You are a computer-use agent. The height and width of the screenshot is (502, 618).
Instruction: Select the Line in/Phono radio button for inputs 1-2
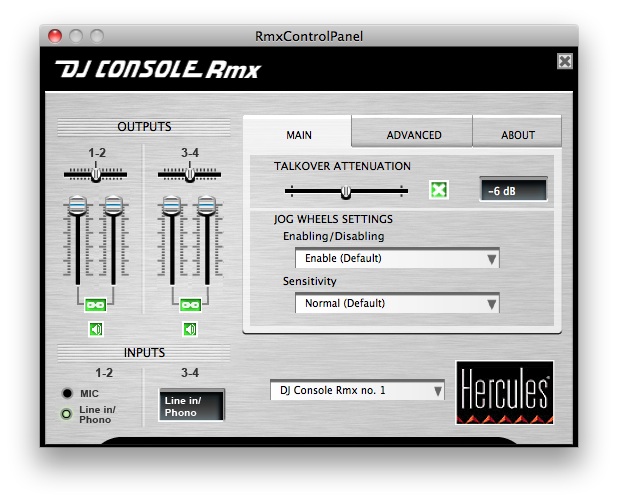click(66, 414)
